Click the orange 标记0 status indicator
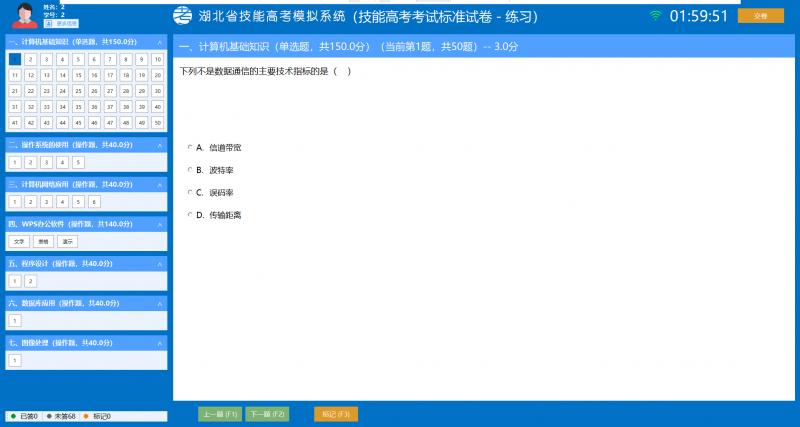800x427 pixels. coord(97,416)
